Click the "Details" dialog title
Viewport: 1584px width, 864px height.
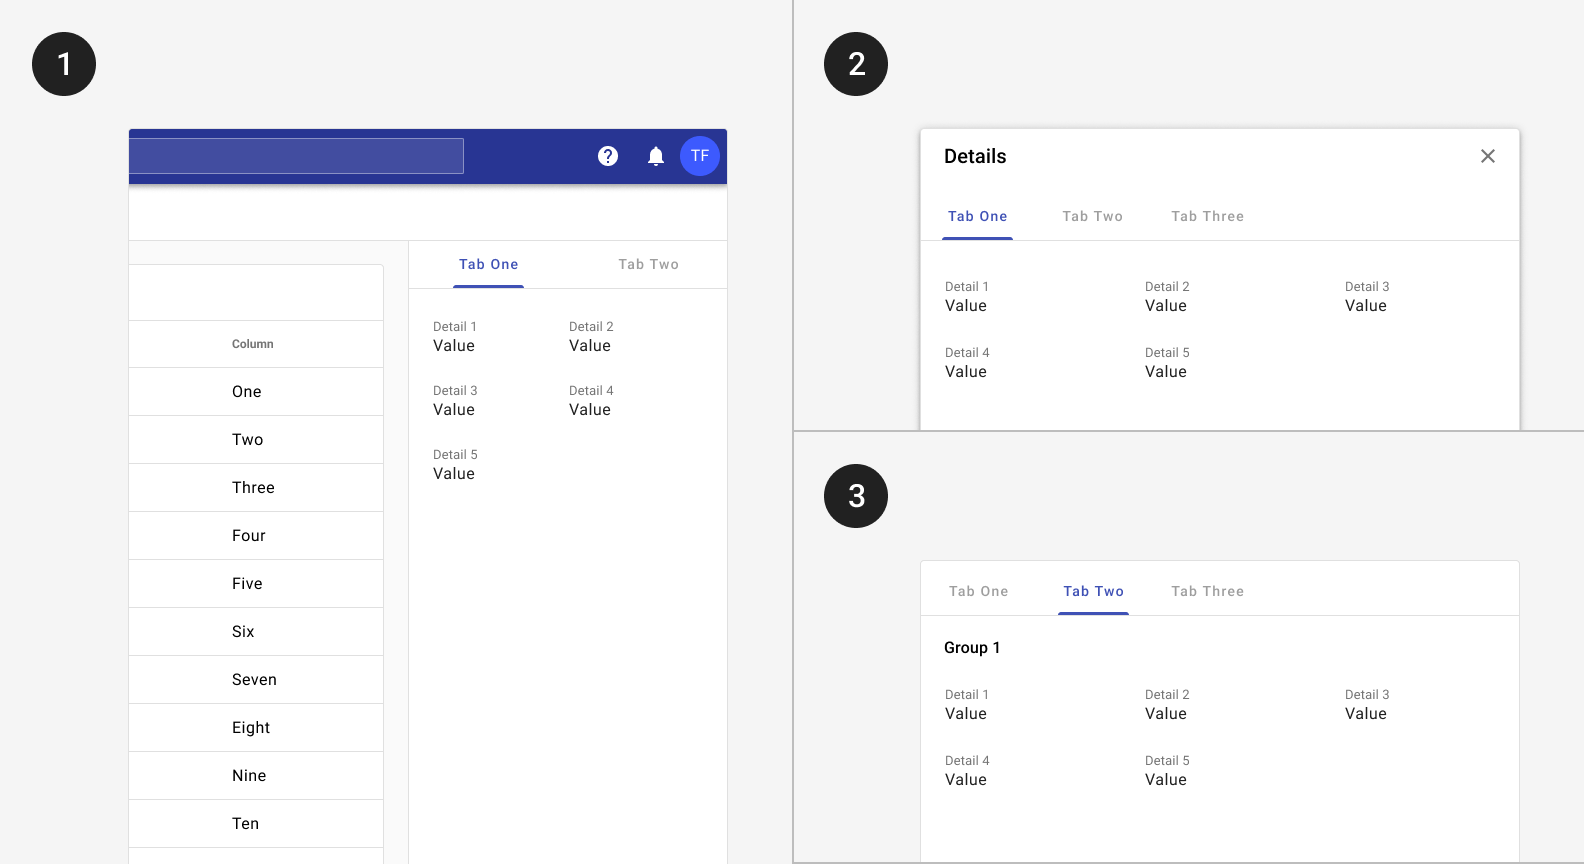tap(975, 156)
